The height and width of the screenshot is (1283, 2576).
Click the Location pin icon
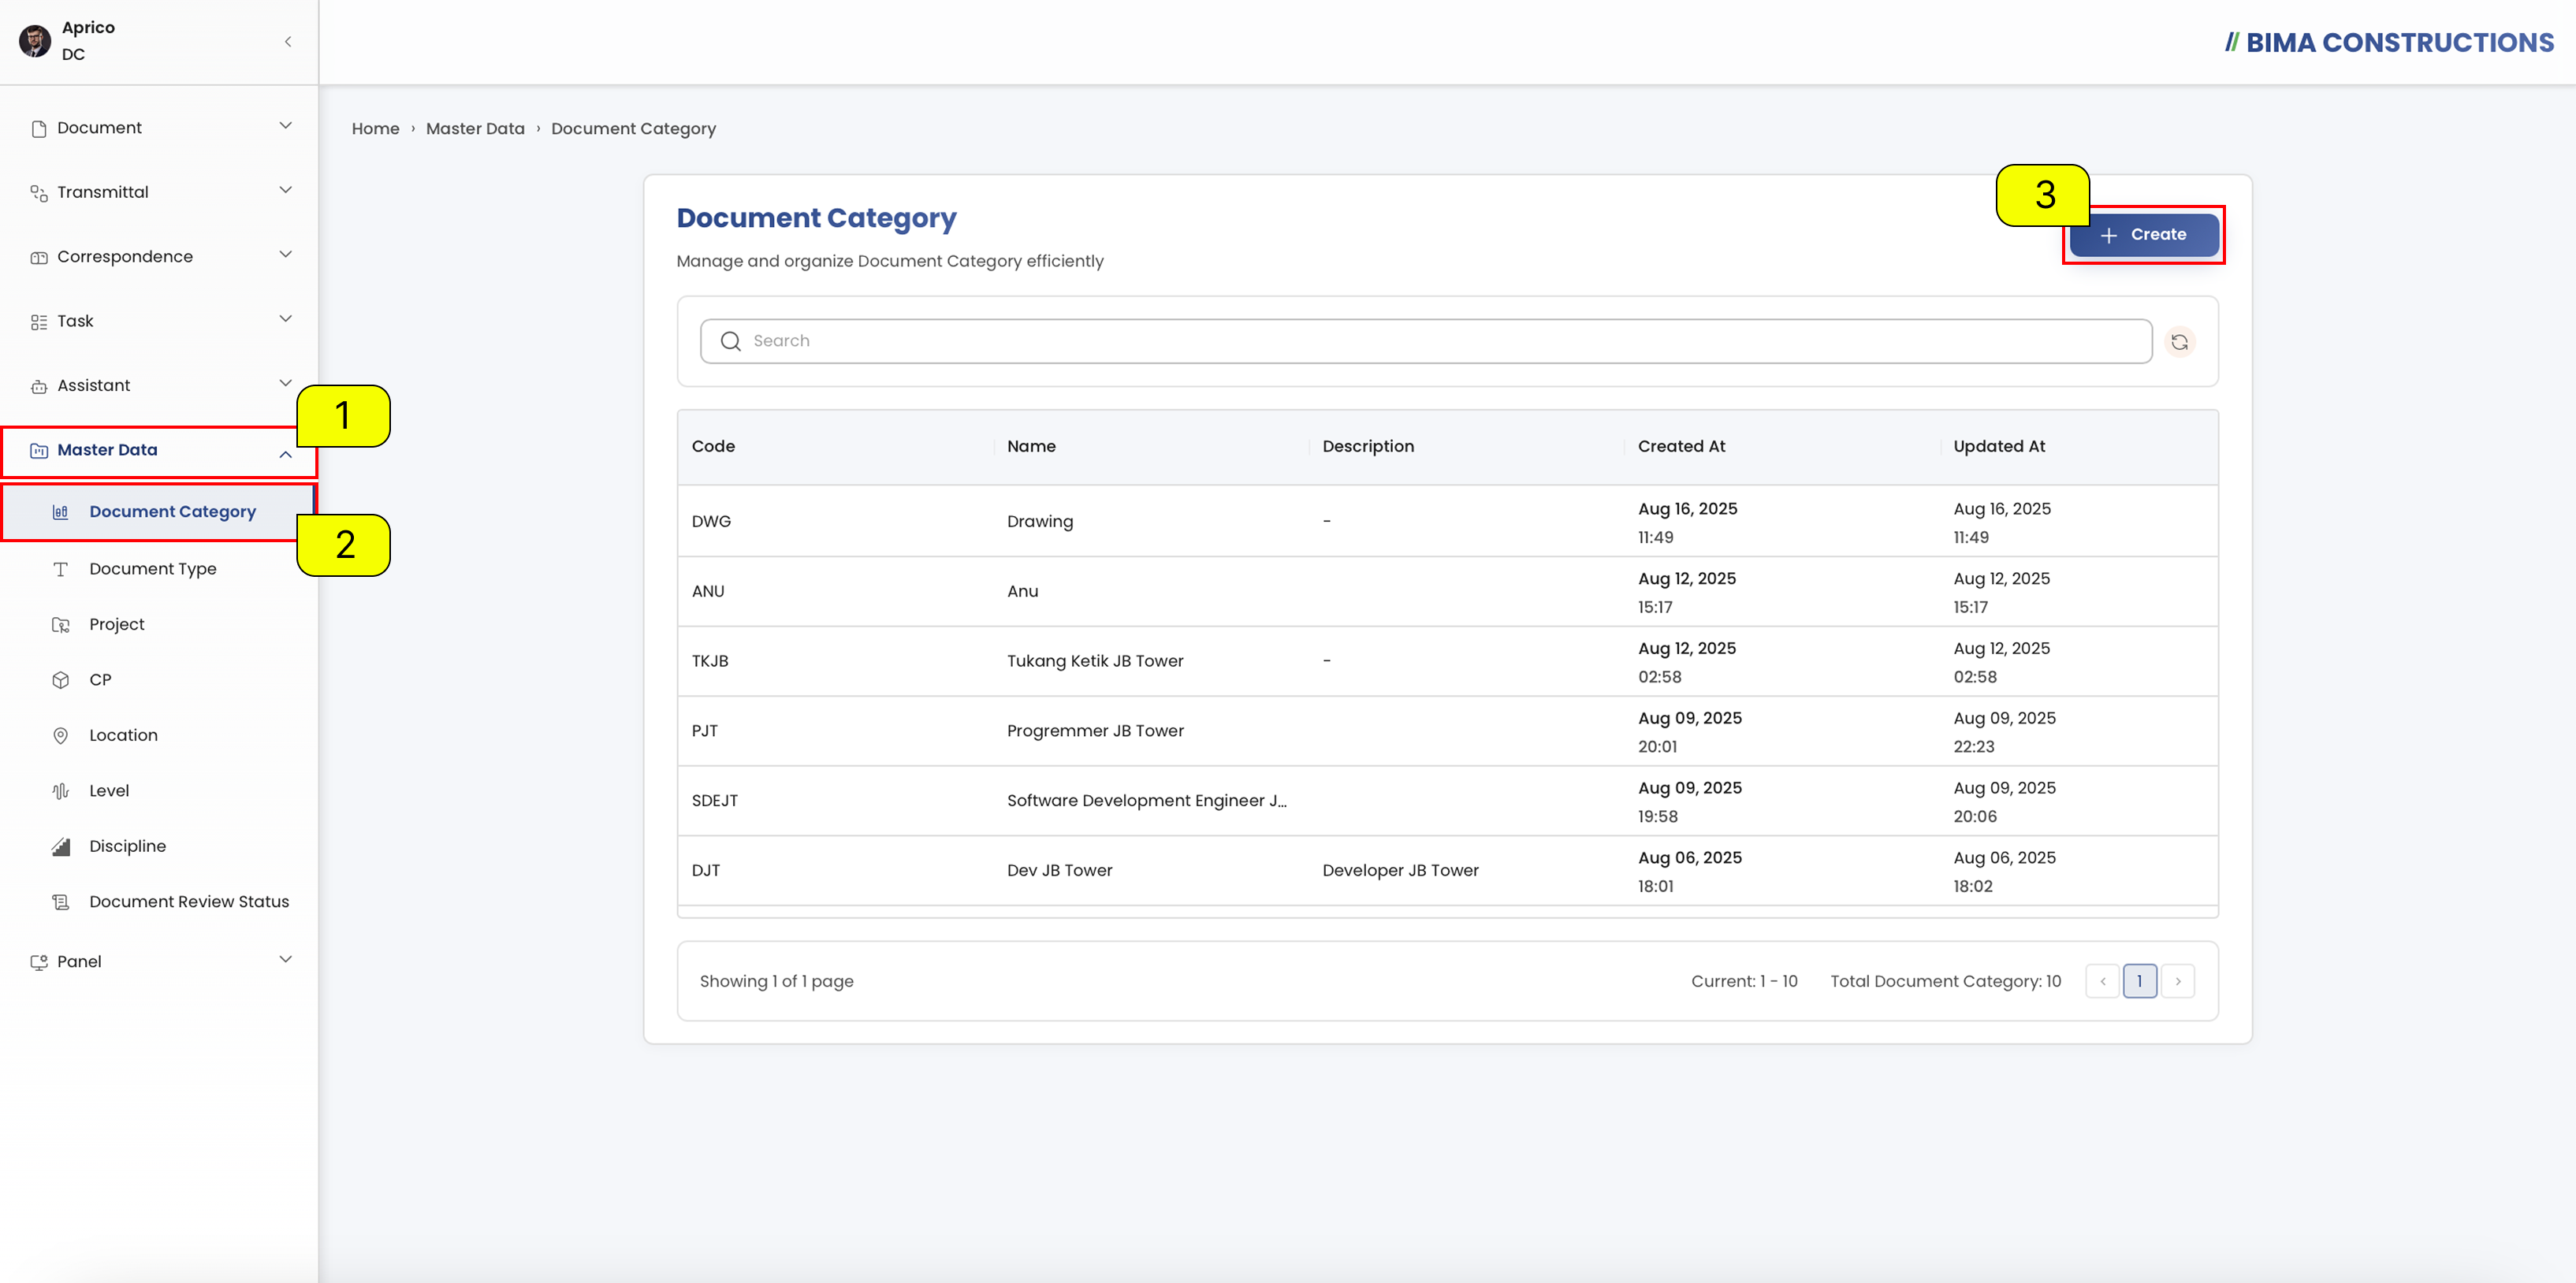[x=61, y=736]
